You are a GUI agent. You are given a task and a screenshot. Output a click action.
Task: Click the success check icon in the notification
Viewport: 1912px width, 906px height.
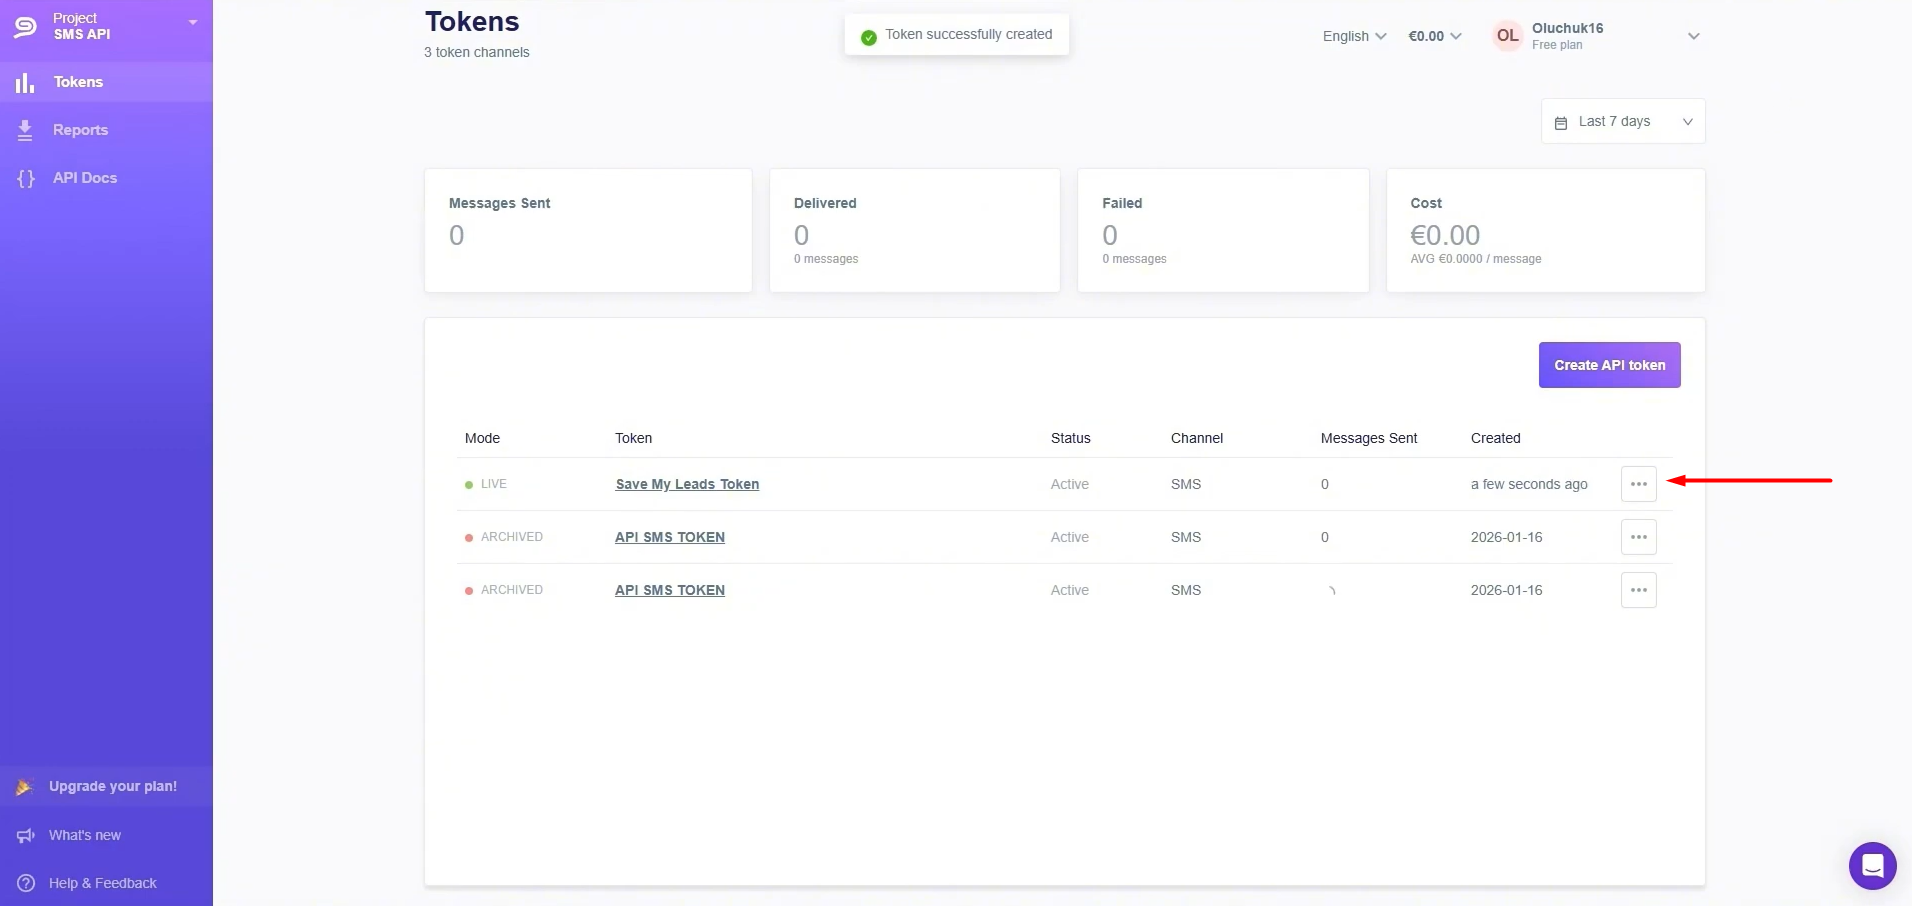point(869,36)
